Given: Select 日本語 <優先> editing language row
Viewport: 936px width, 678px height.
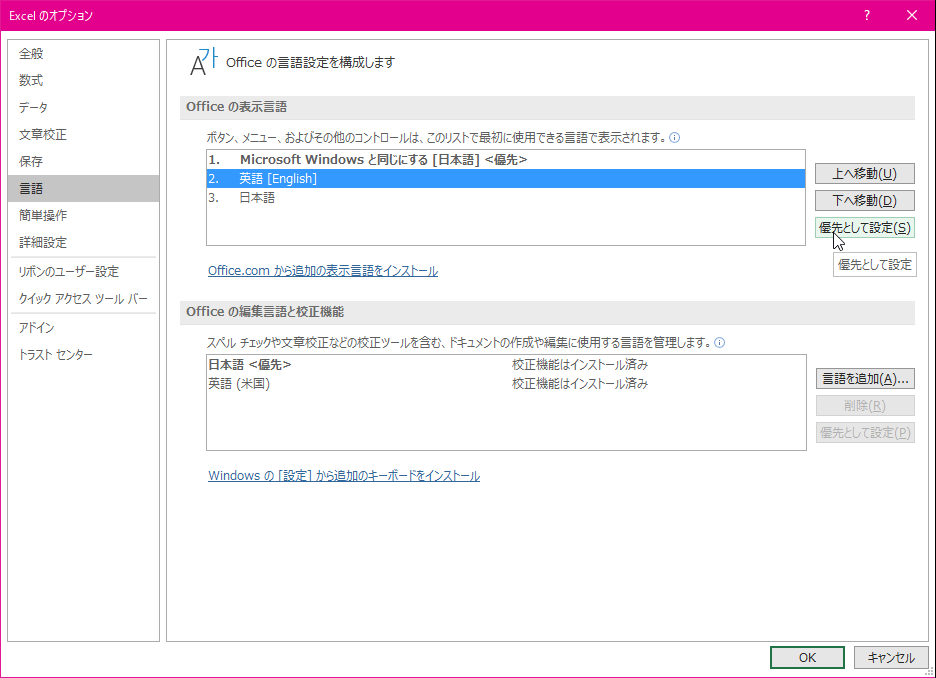Looking at the screenshot, I should click(x=506, y=365).
